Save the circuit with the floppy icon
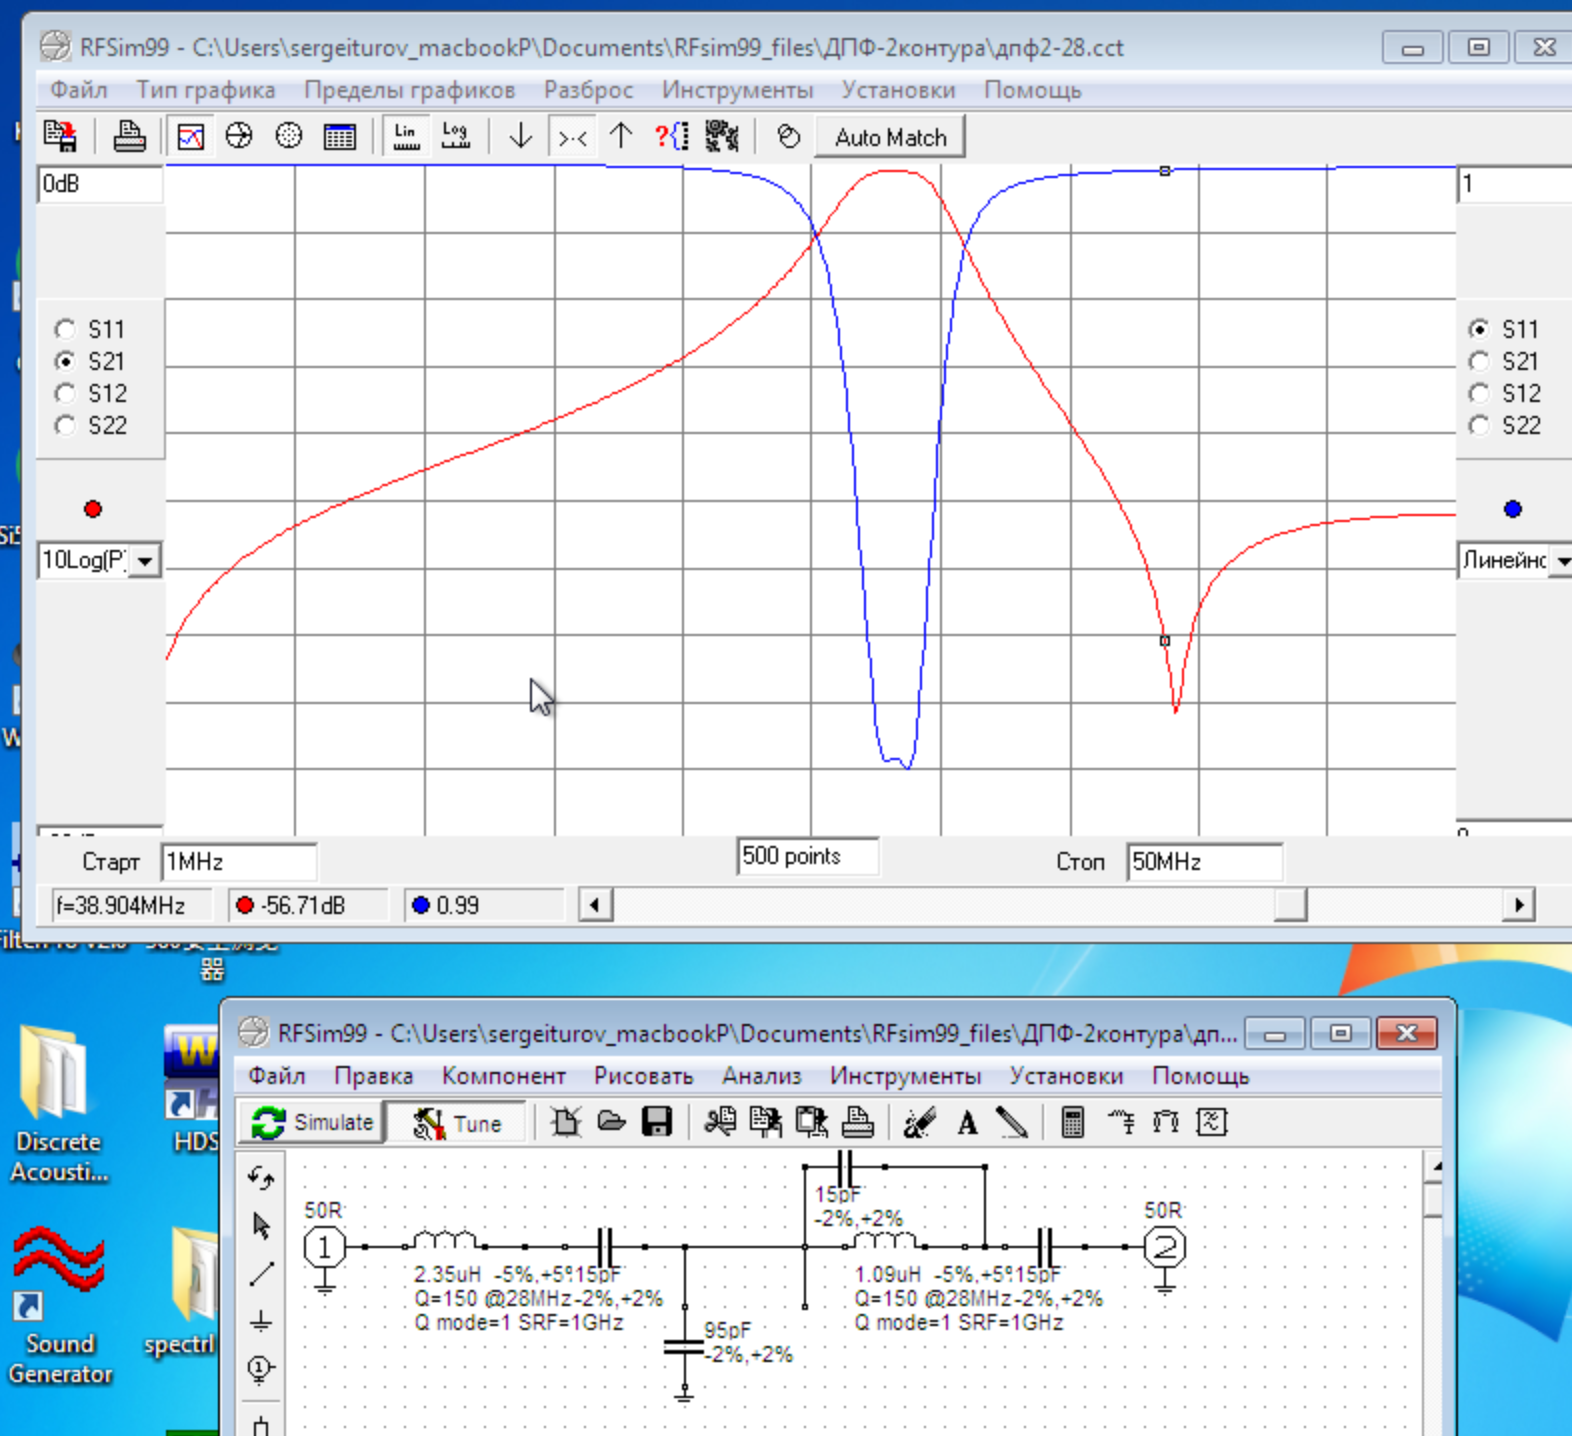This screenshot has height=1436, width=1572. 656,1122
